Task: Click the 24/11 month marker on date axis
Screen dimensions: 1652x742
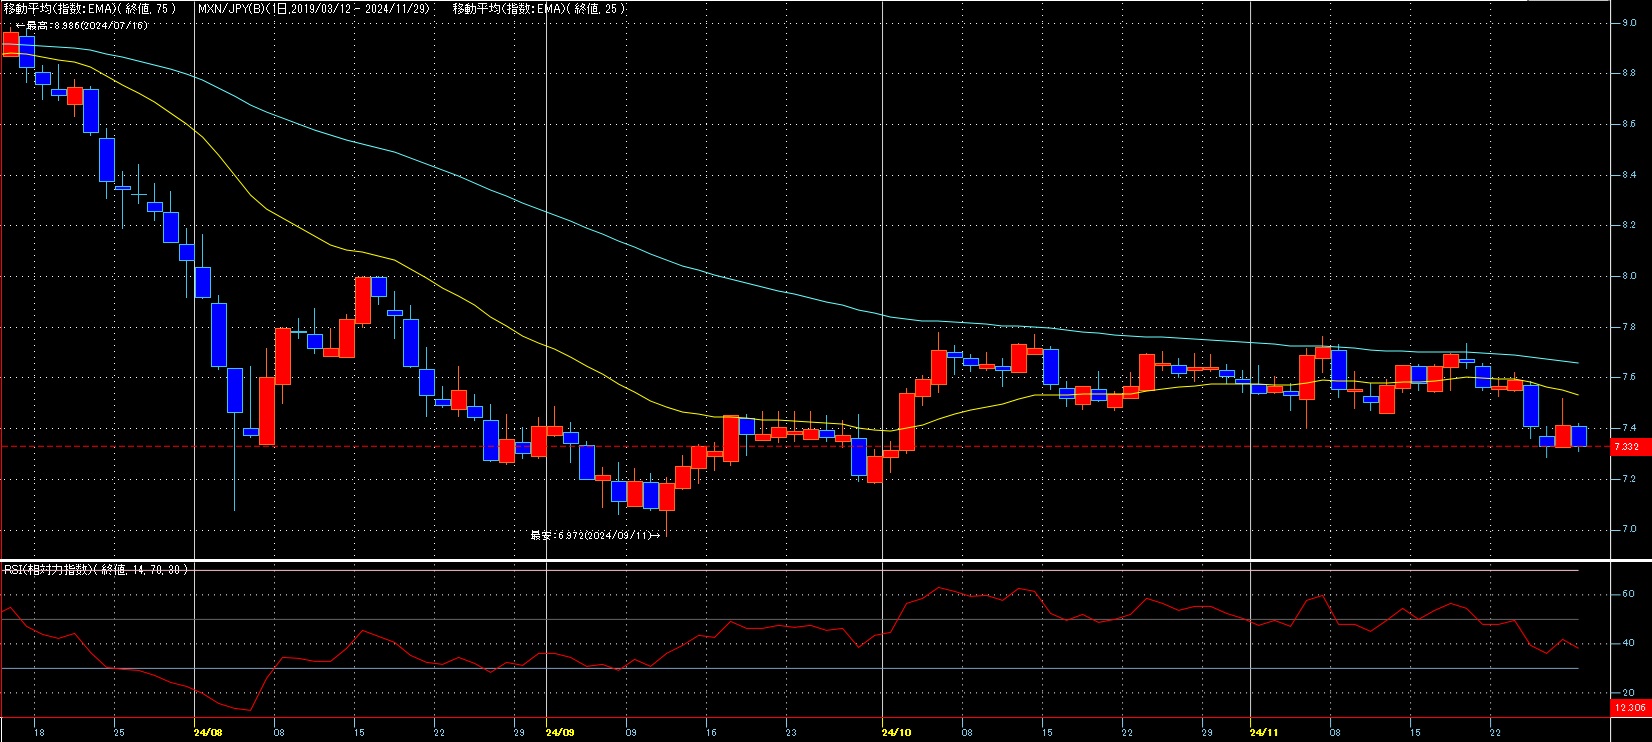Action: [x=1266, y=732]
